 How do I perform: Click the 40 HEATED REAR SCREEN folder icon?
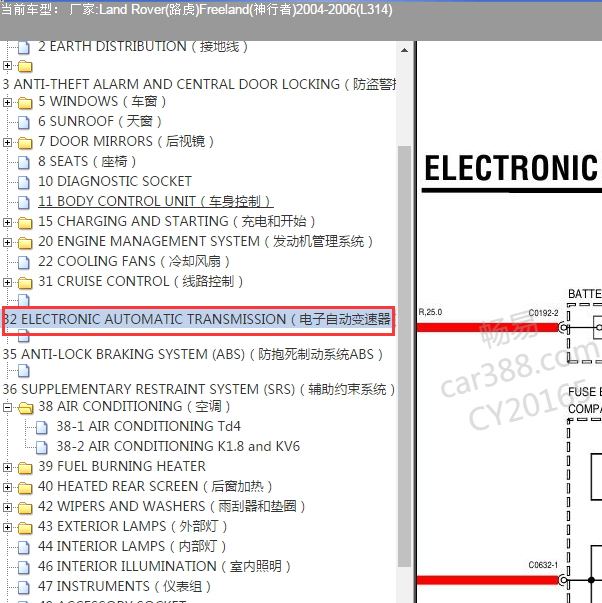coord(25,488)
